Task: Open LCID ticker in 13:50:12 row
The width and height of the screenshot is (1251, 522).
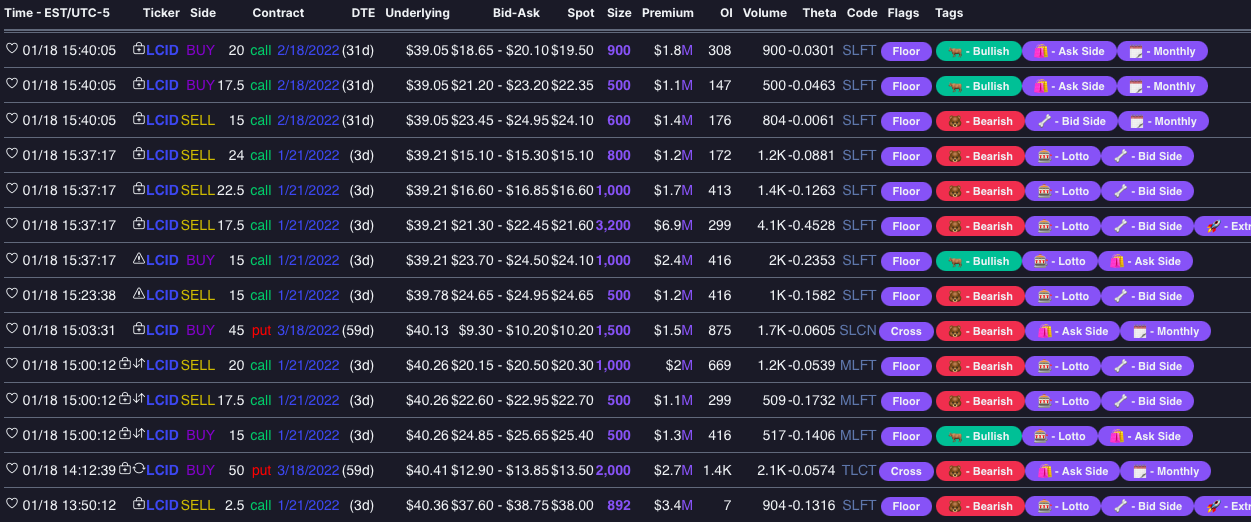Action: (162, 505)
